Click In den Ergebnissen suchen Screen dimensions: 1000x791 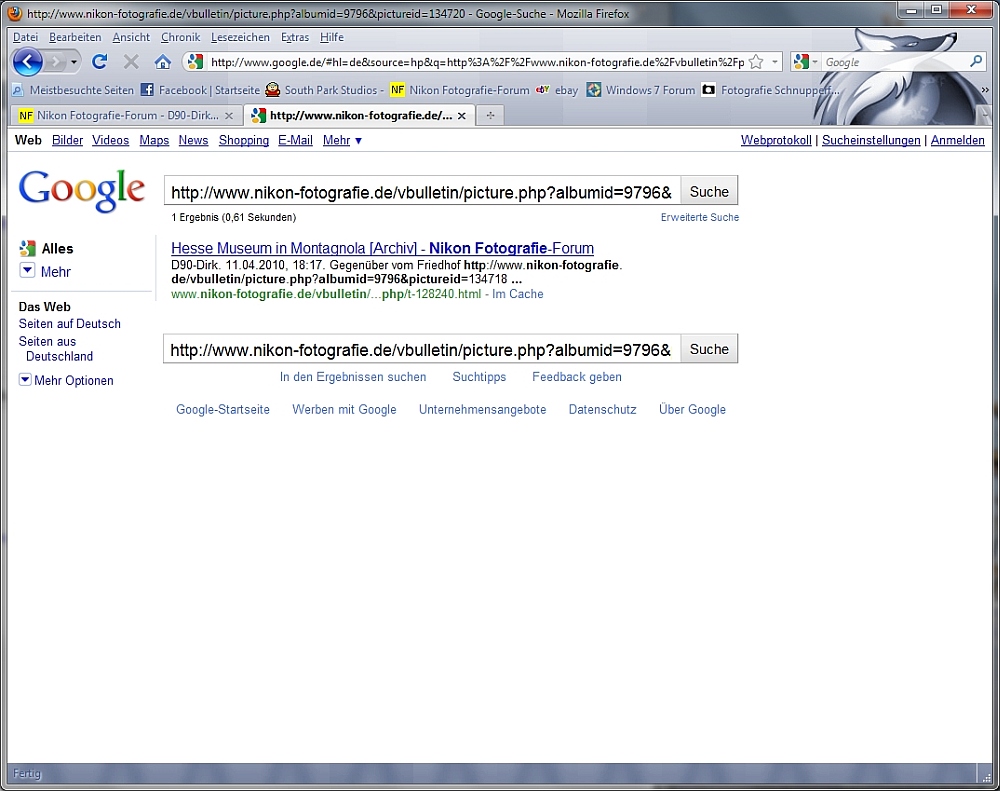(x=353, y=377)
